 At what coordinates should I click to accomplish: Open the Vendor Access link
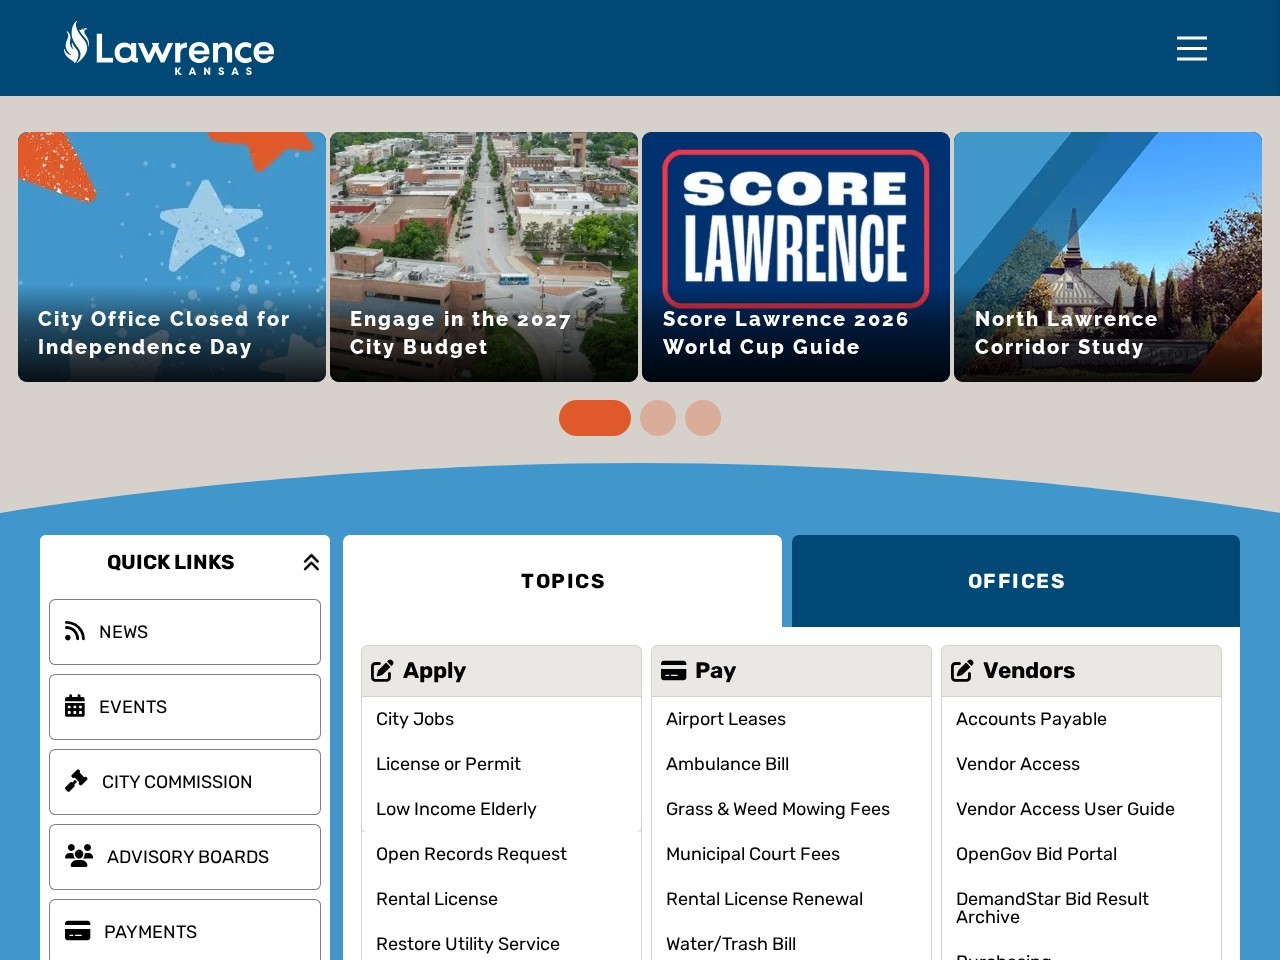(1018, 764)
